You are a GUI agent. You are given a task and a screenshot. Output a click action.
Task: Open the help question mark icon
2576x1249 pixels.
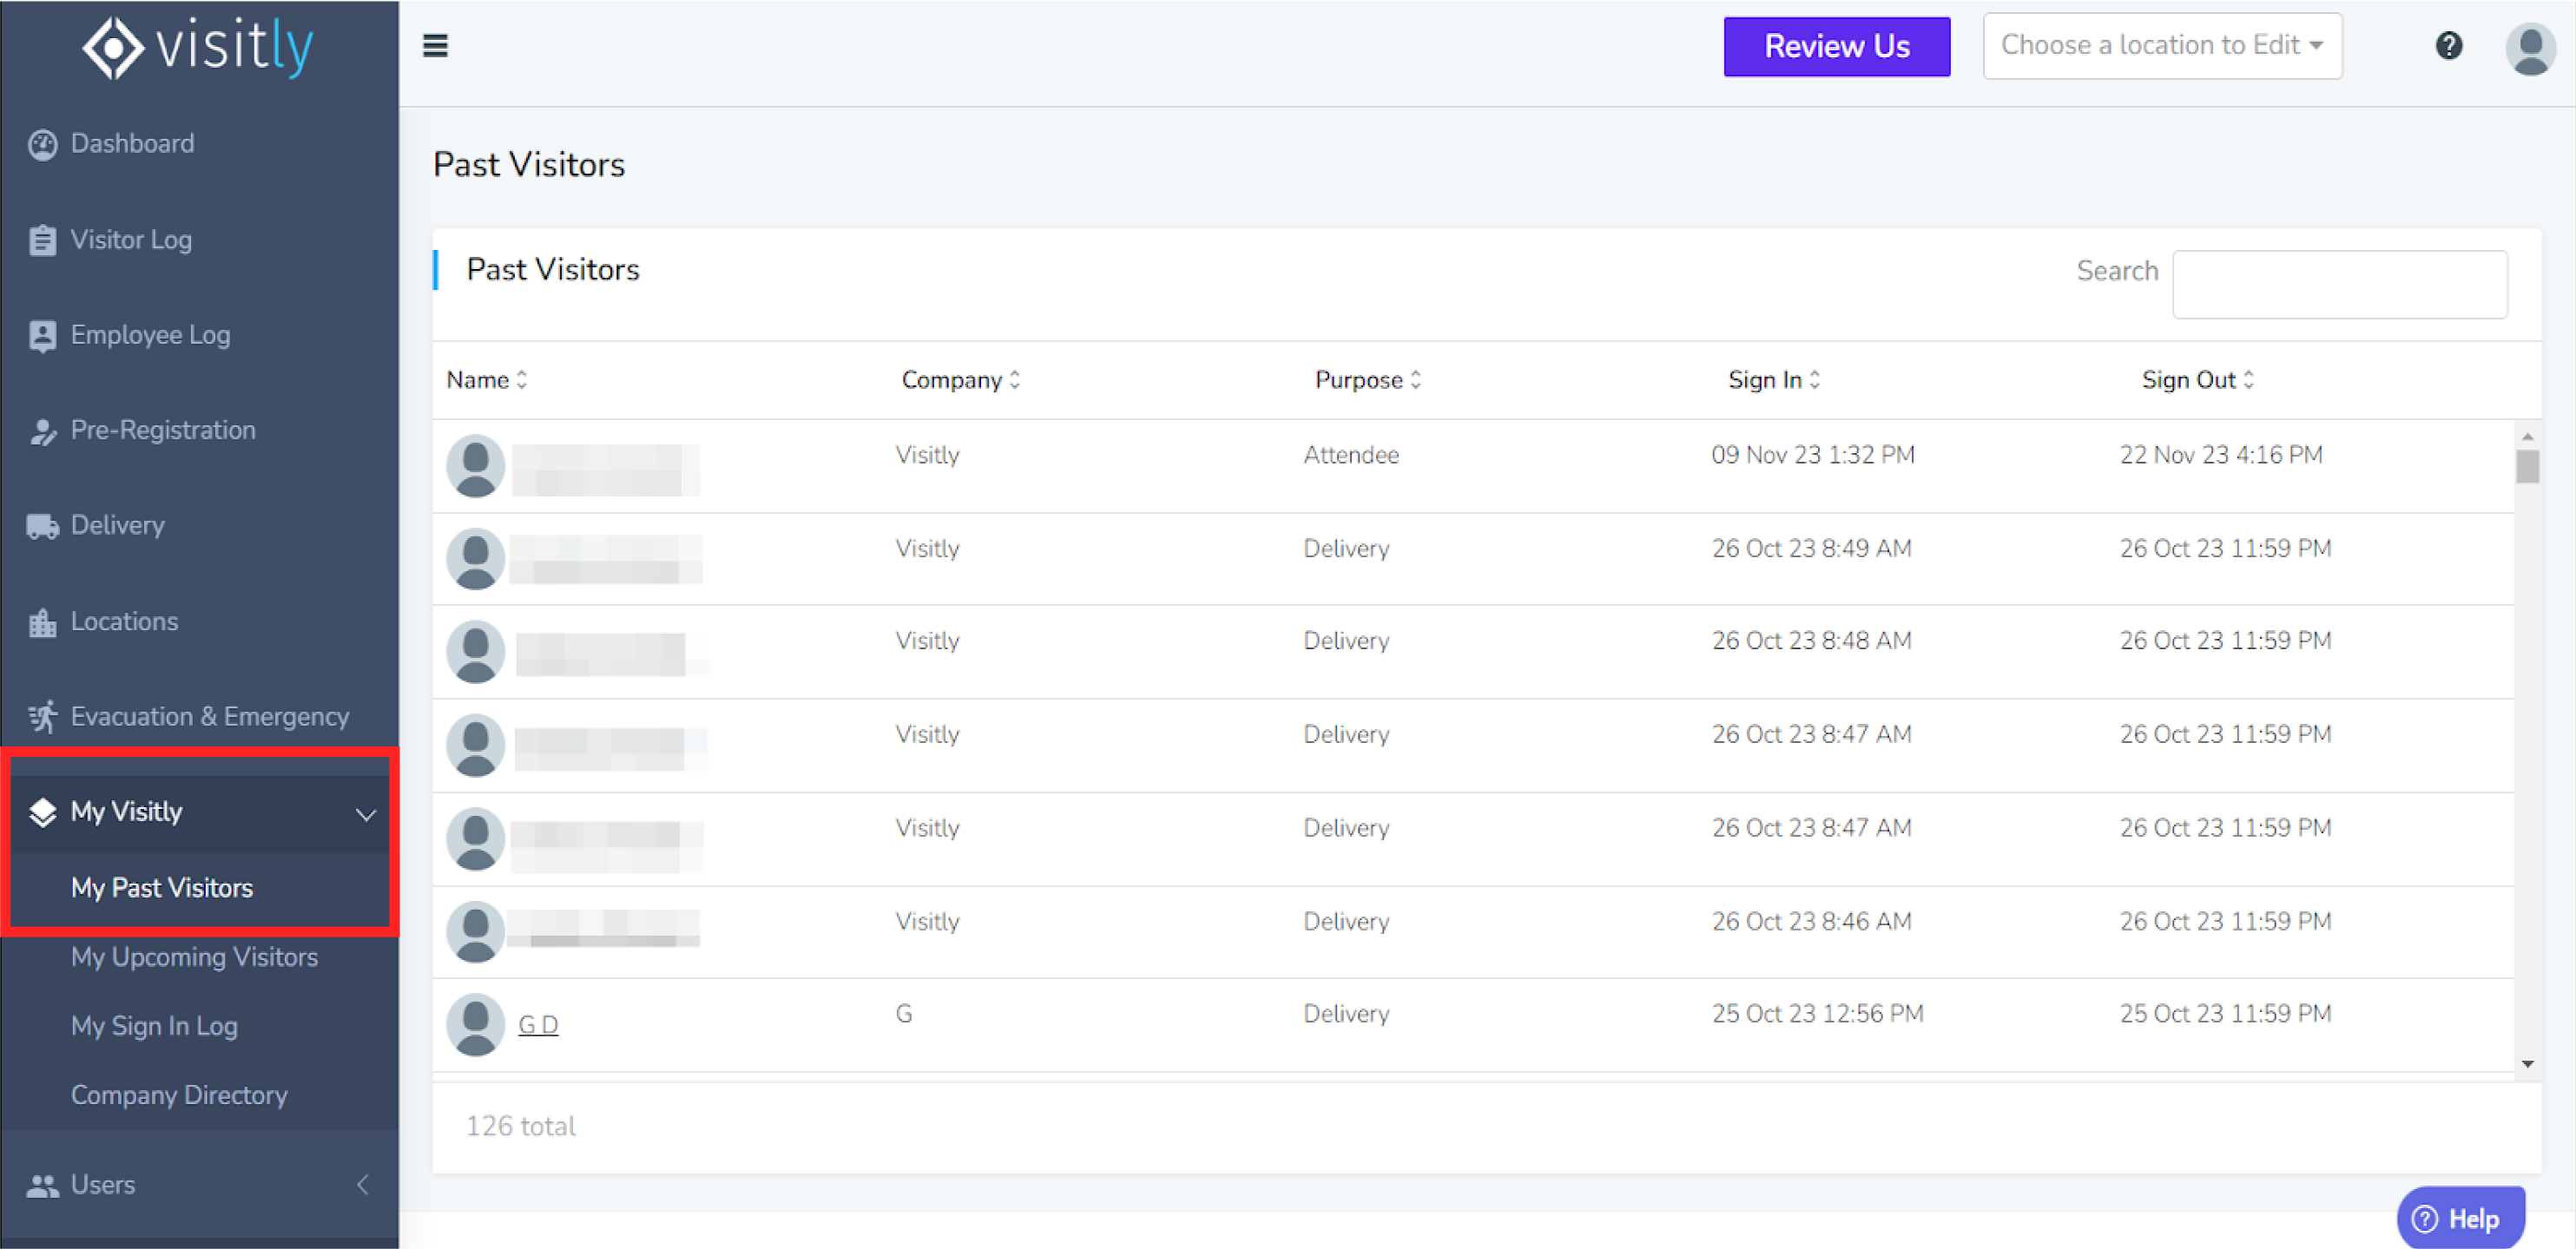[x=2448, y=46]
